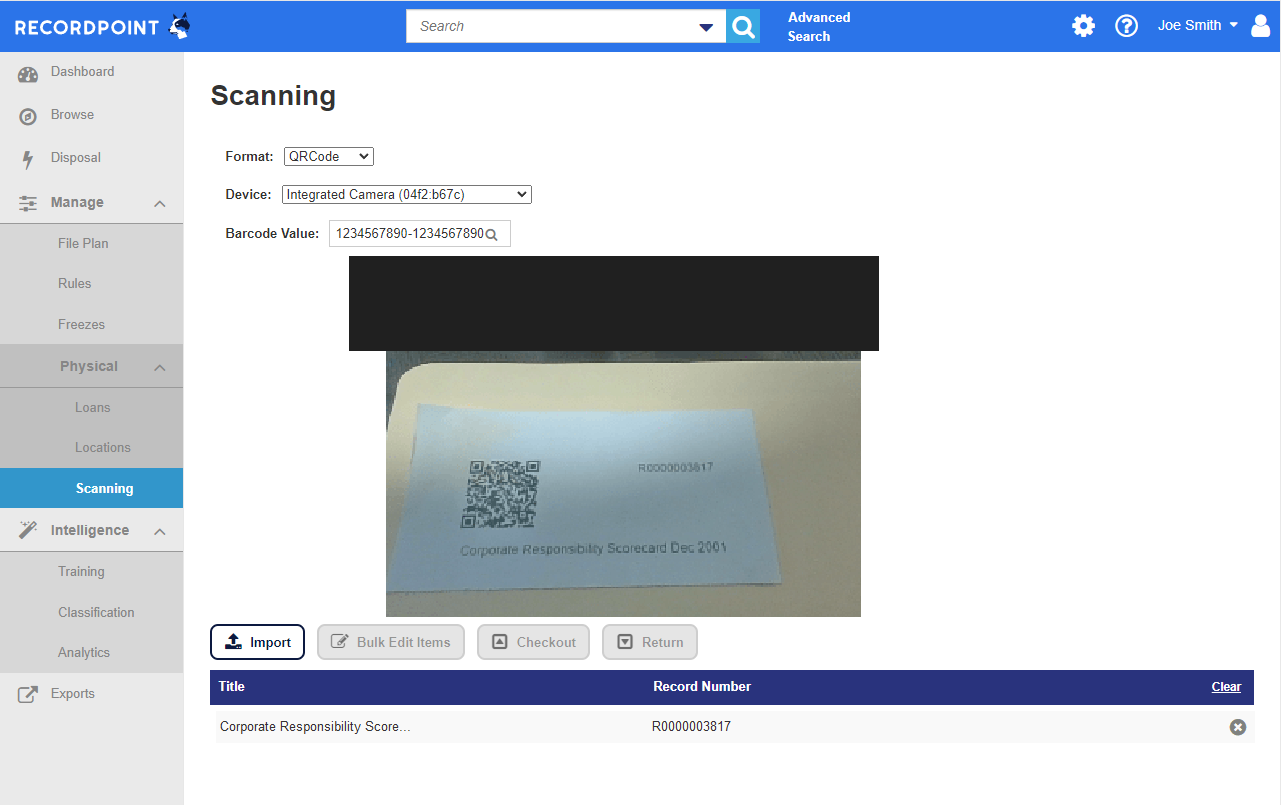Click the RecordPoint logo
1281x805 pixels.
pos(102,27)
